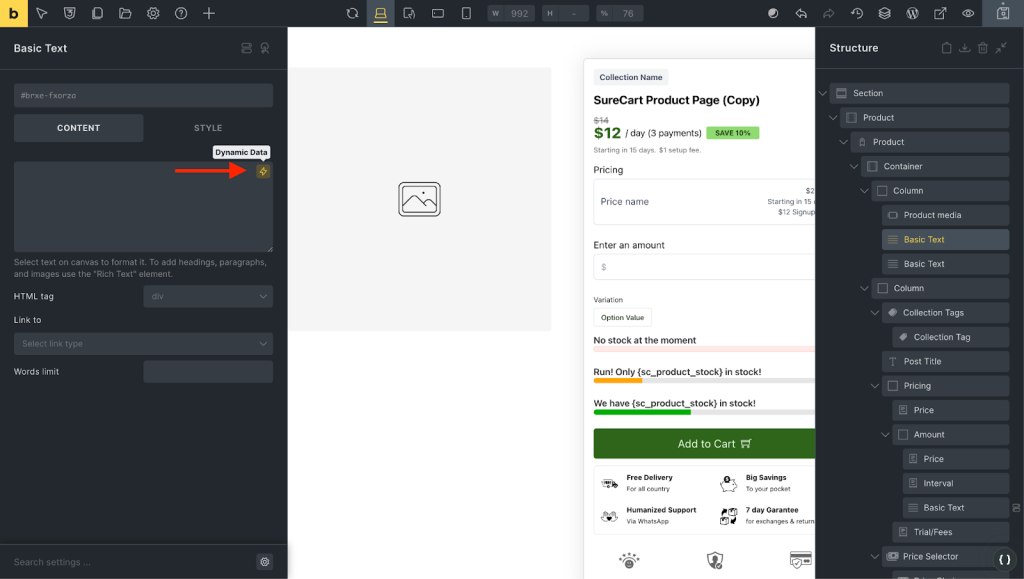The height and width of the screenshot is (579, 1024).
Task: Toggle the preview eye icon
Action: point(968,13)
